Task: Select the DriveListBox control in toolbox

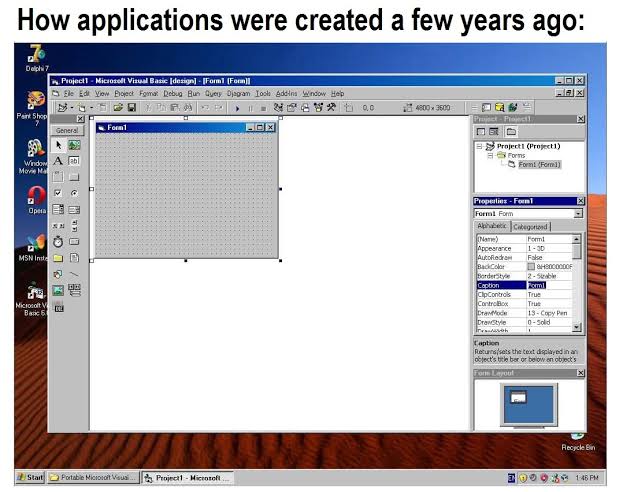Action: [74, 242]
